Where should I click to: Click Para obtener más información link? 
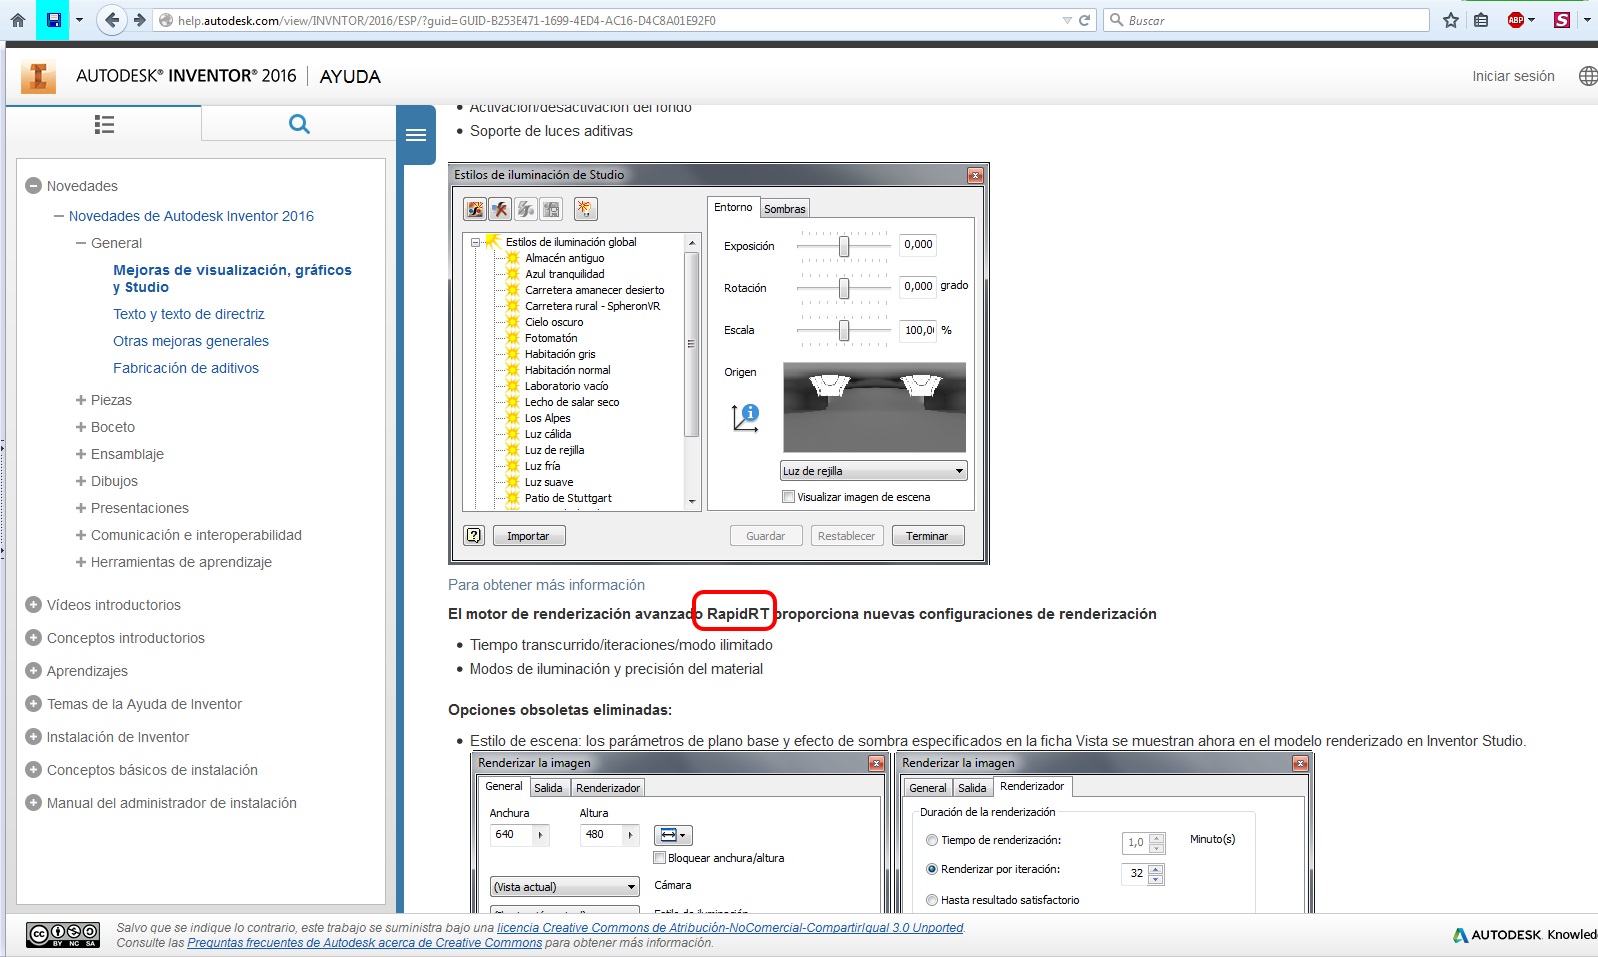(546, 585)
